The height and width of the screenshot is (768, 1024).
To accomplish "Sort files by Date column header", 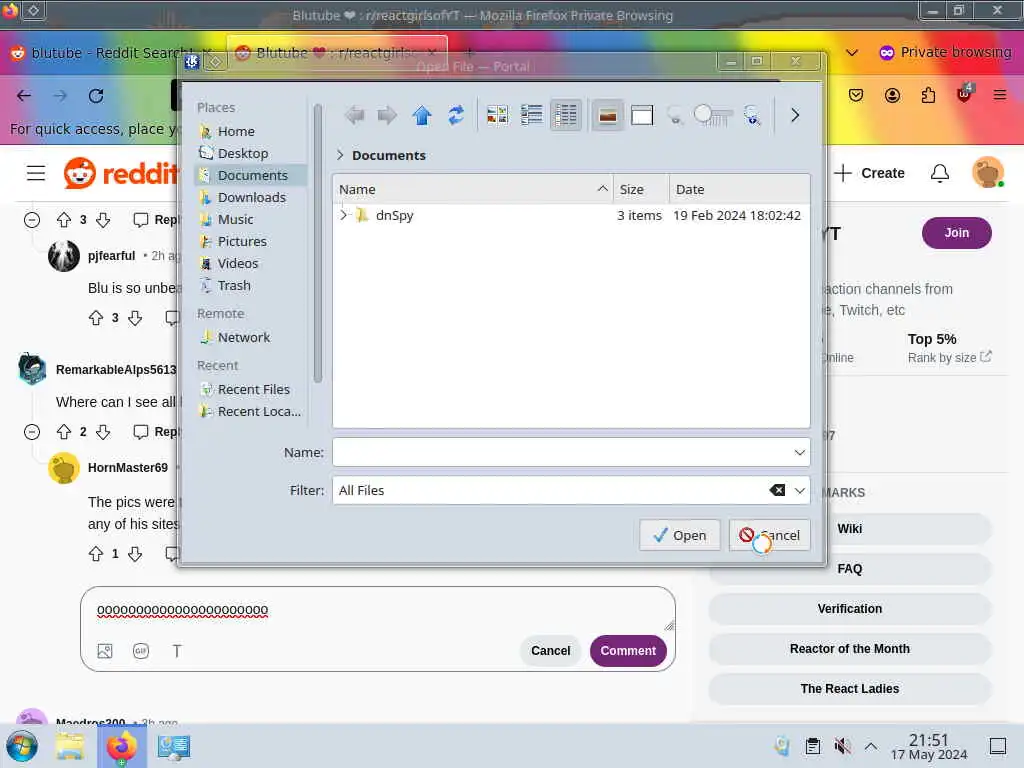I will [739, 189].
